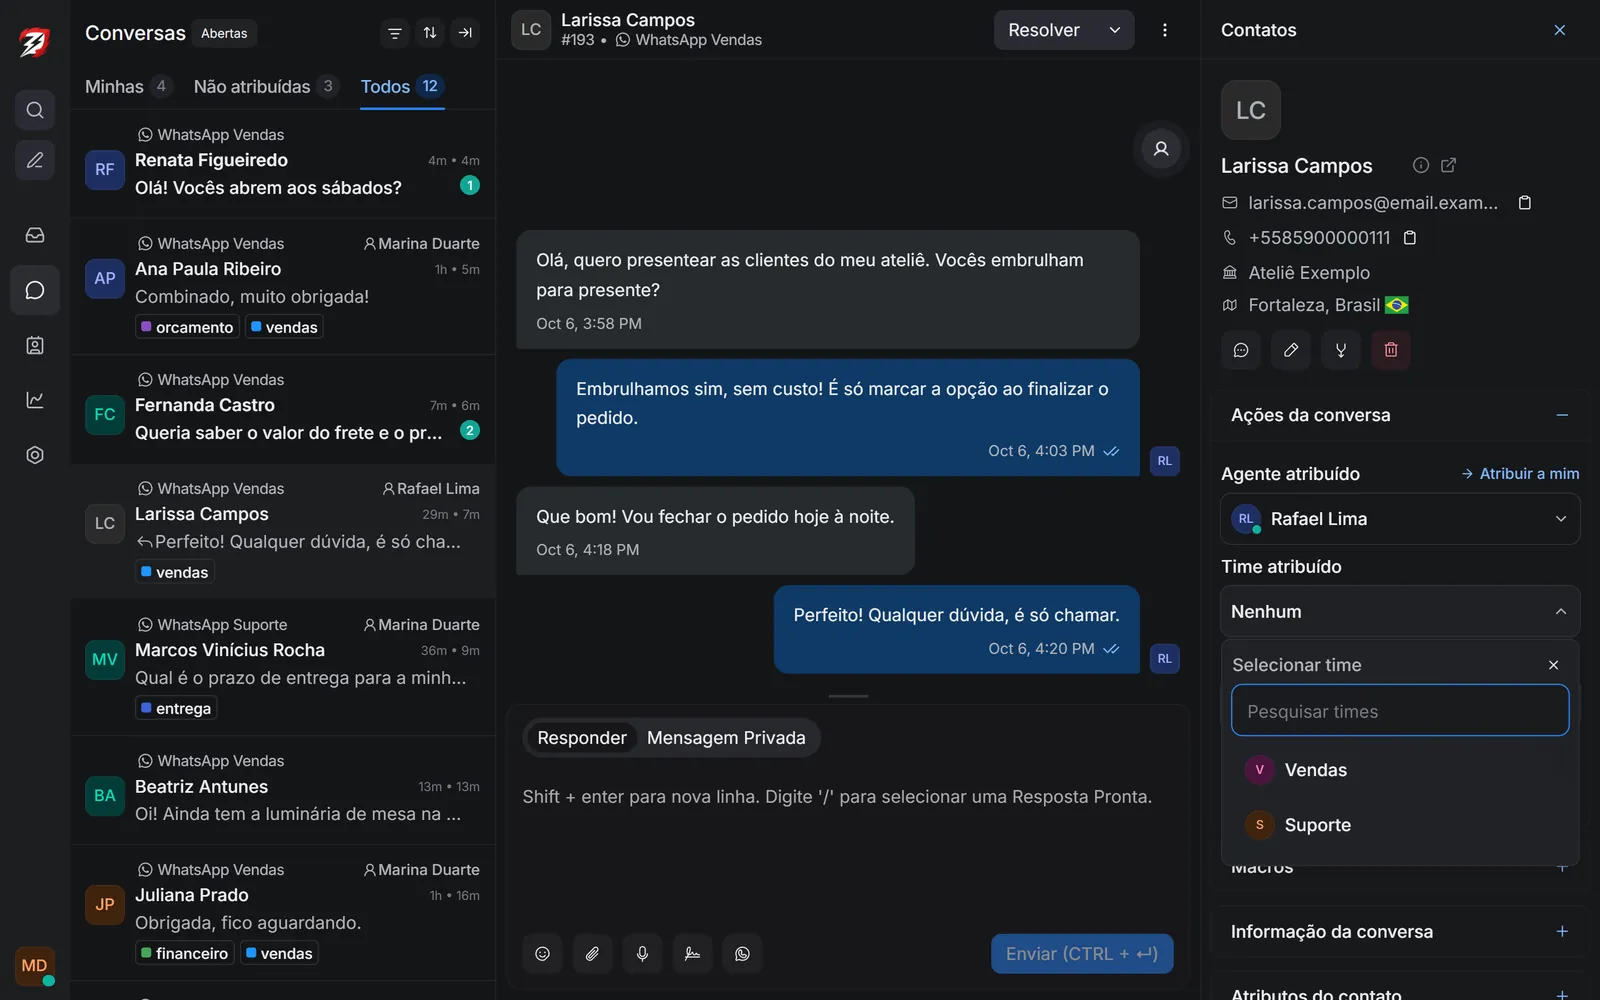Image resolution: width=1600 pixels, height=1000 pixels.
Task: Start a new conversation with the contact
Action: 1241,350
